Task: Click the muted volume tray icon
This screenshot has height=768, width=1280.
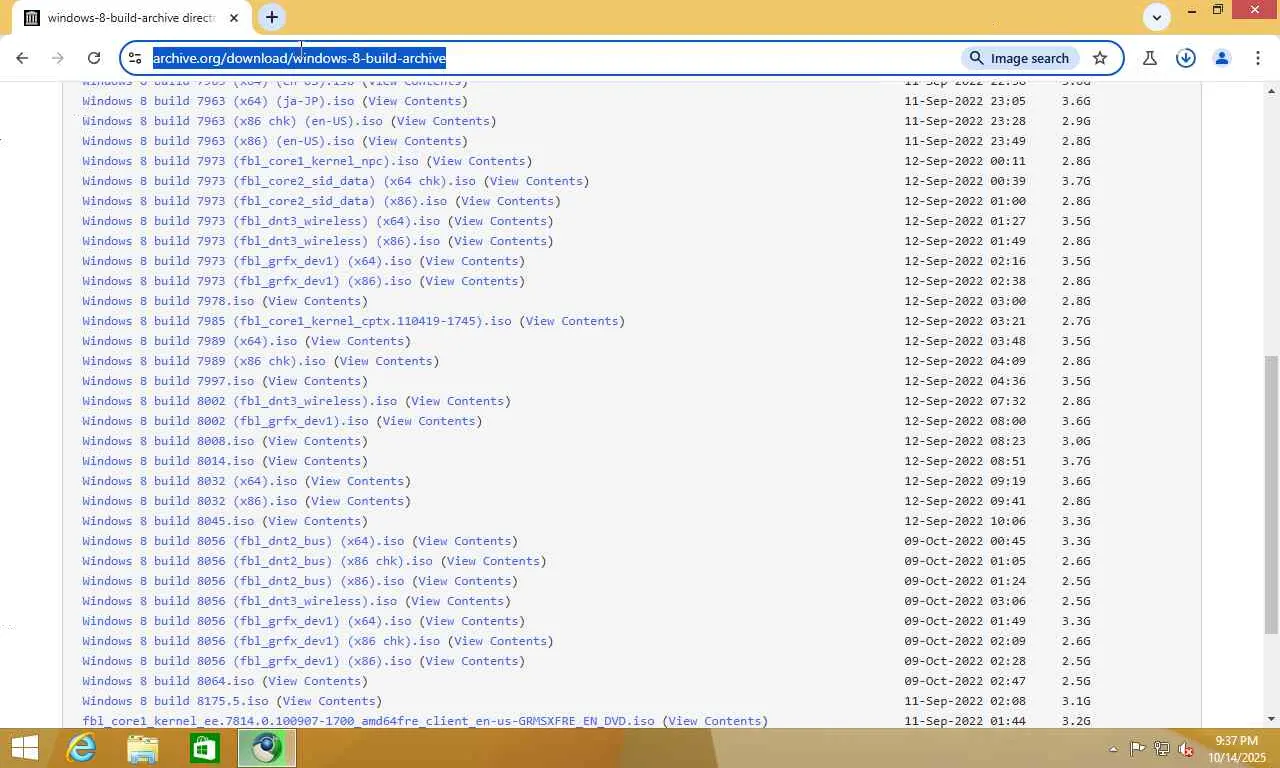Action: pos(1186,749)
